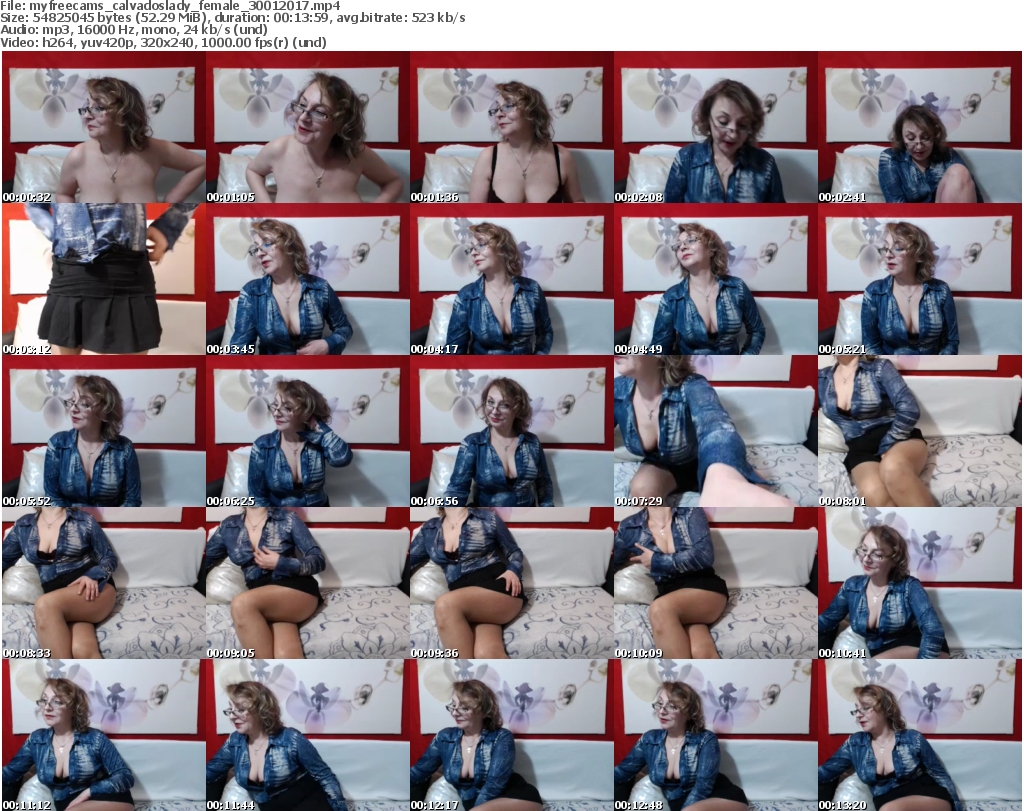Select the thumbnail stamped 00:01:05
This screenshot has height=811, width=1024.
tap(308, 127)
